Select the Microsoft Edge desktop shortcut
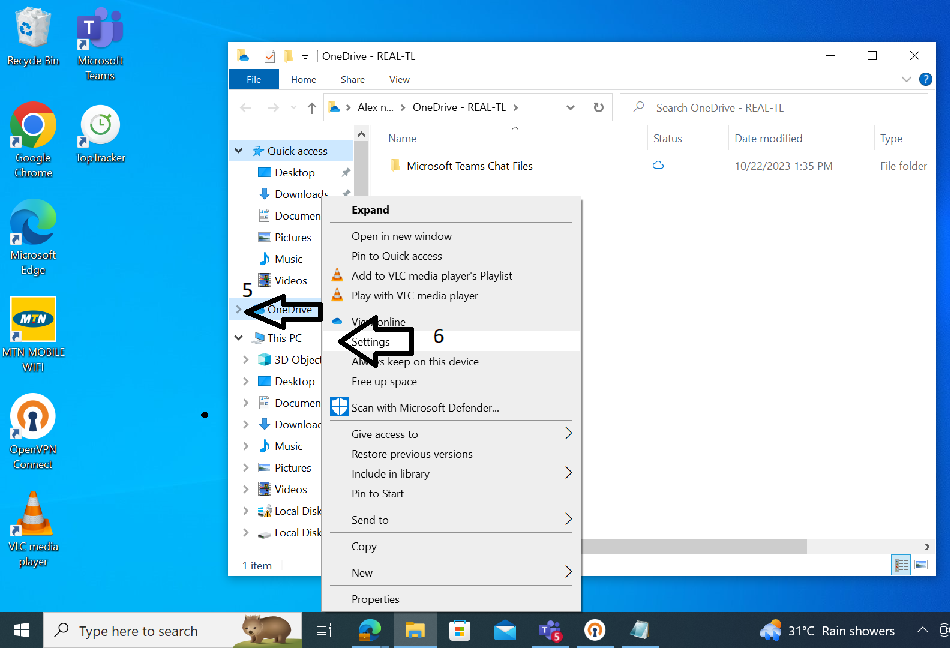 (33, 238)
